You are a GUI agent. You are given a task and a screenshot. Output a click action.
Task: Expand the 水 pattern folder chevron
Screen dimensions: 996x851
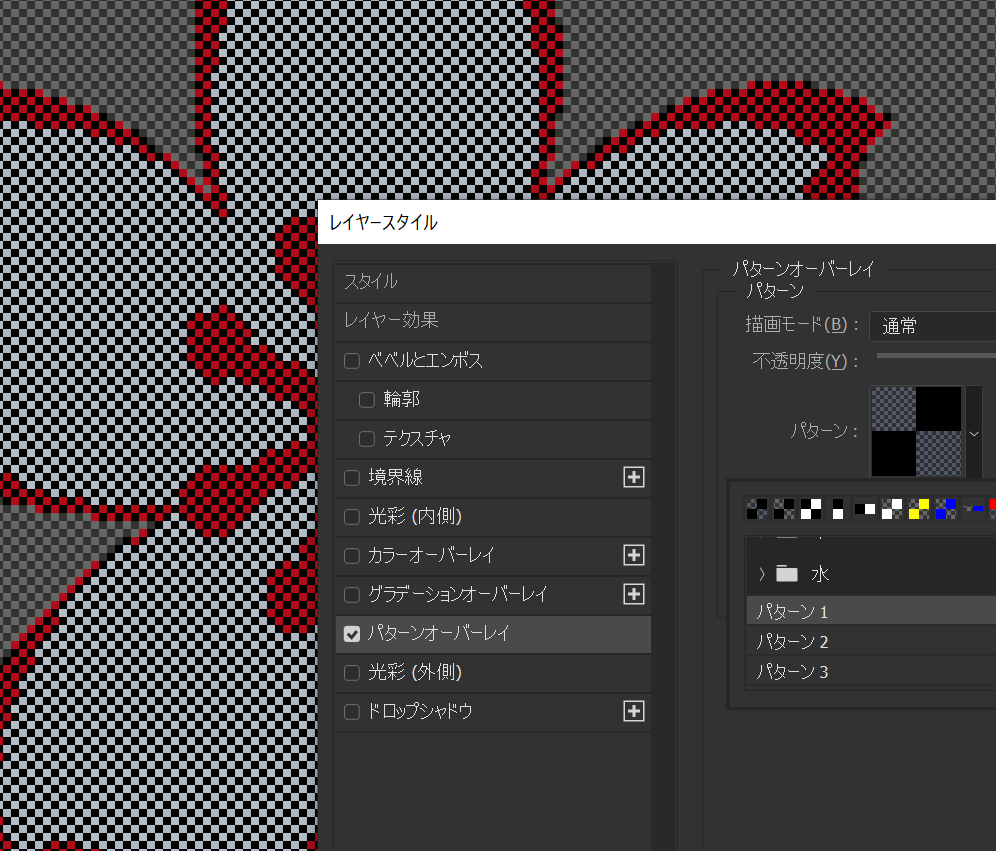(x=762, y=574)
